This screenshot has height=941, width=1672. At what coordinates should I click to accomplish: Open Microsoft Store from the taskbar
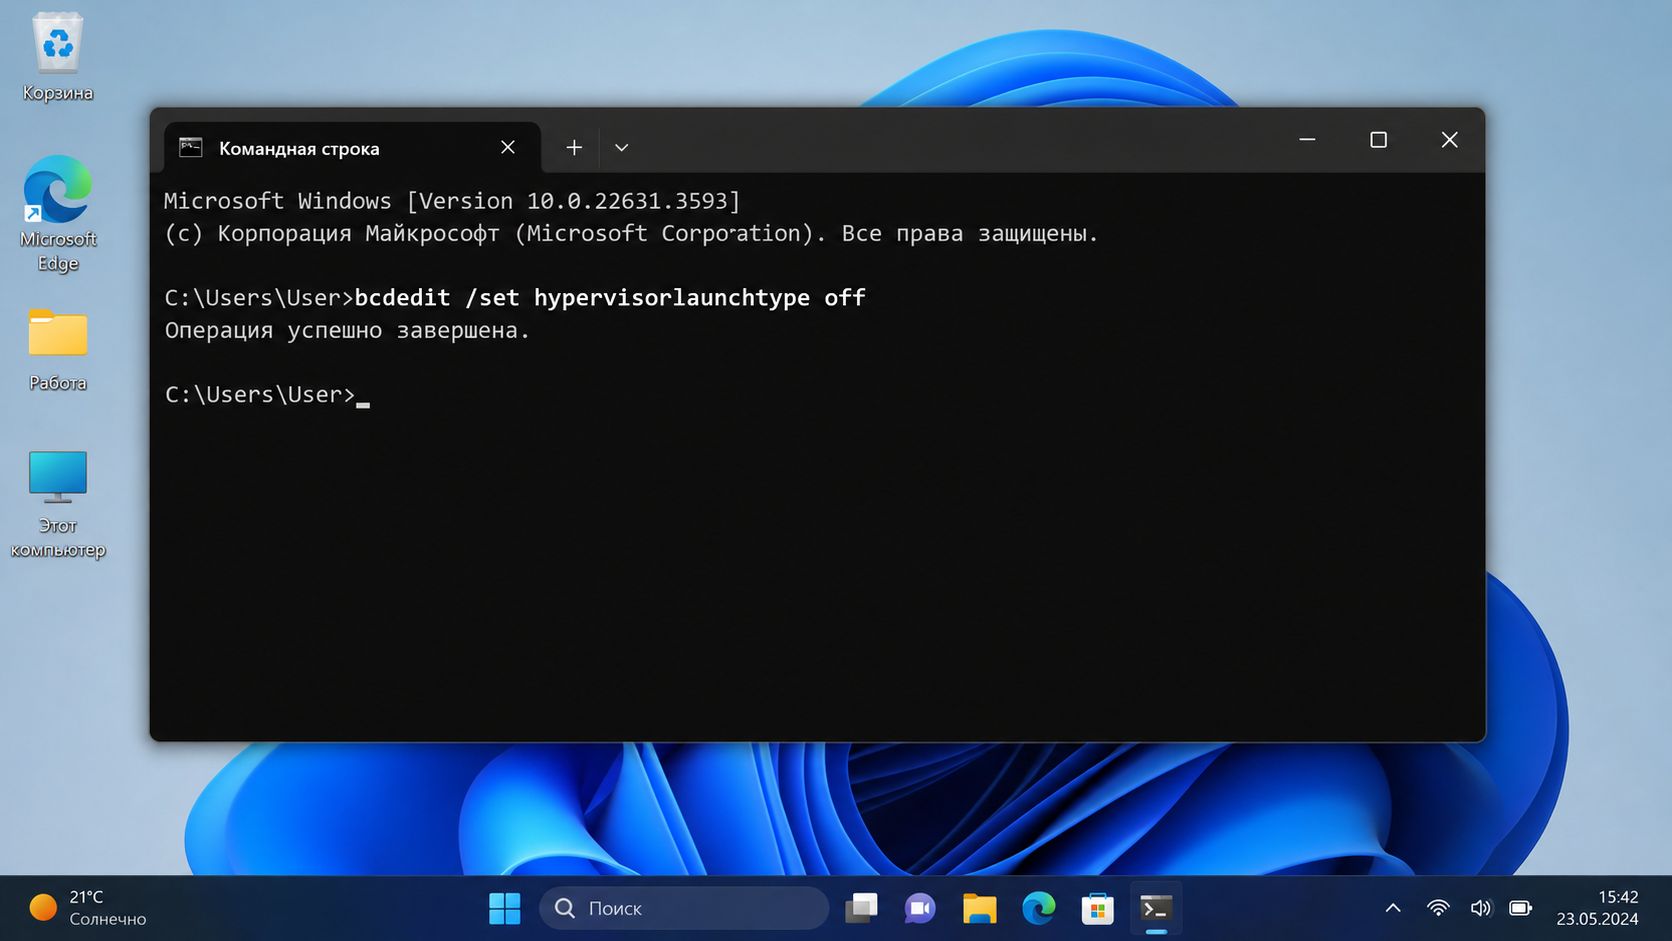(x=1097, y=908)
